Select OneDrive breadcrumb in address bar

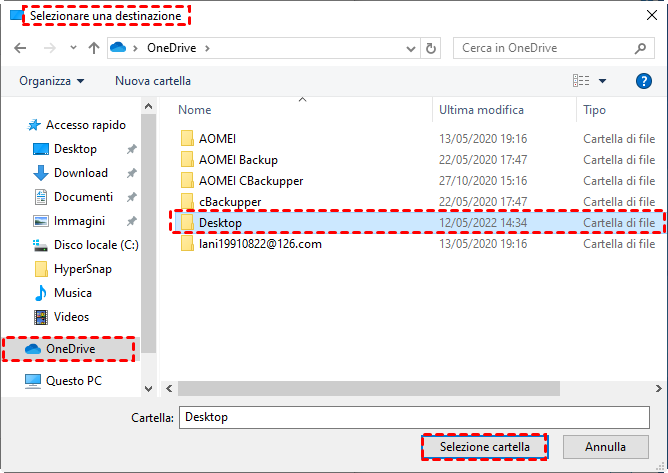point(172,48)
